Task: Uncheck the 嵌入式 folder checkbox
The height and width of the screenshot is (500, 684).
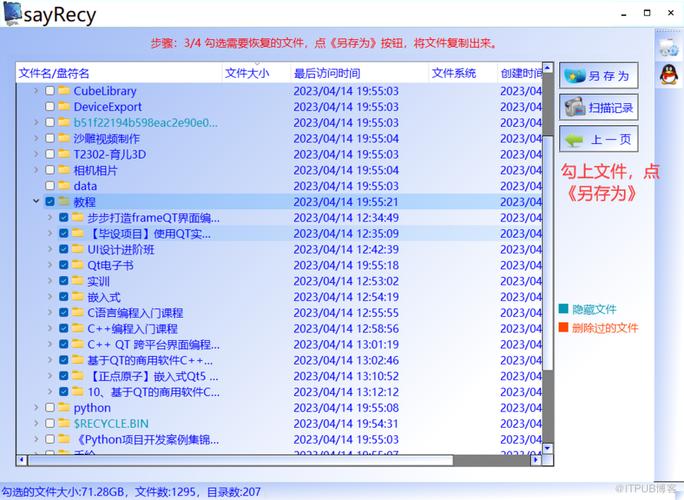Action: (64, 297)
